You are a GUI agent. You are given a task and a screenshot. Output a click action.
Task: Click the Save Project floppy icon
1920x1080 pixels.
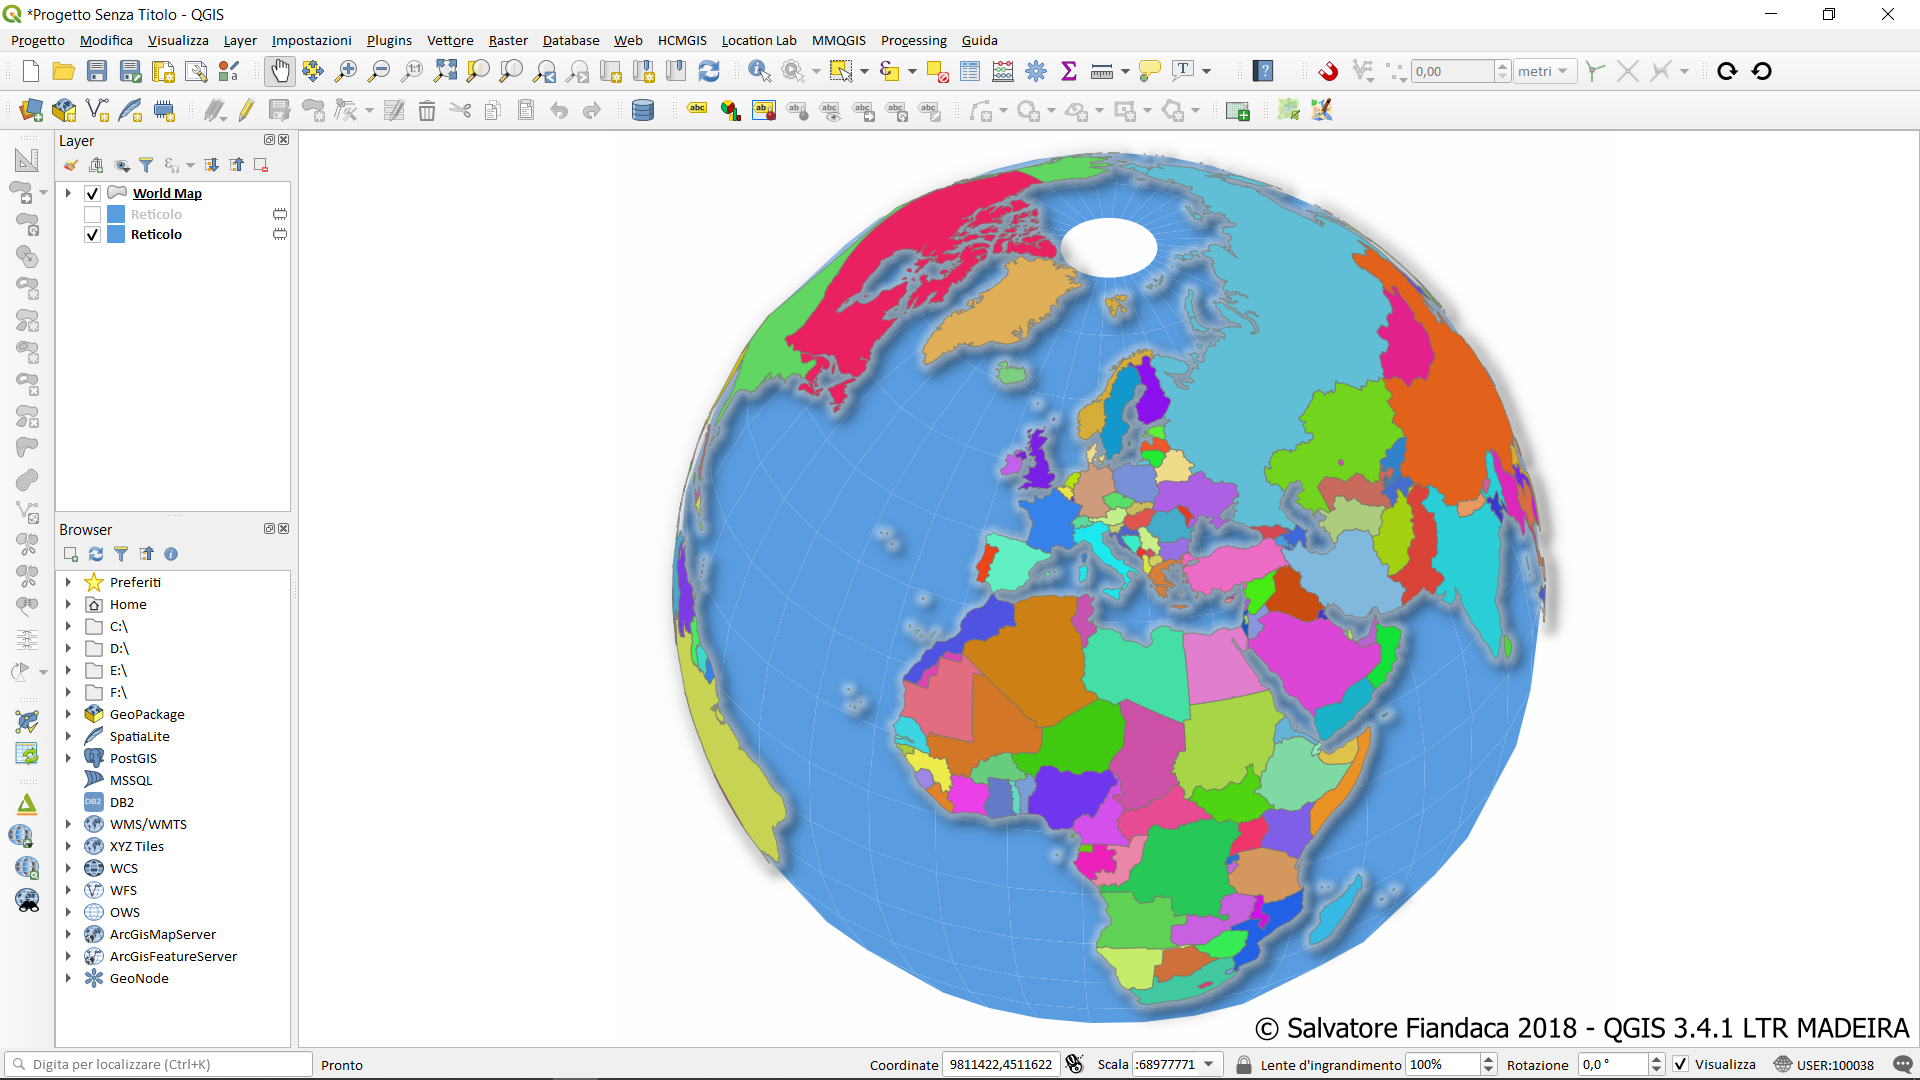pos(97,71)
